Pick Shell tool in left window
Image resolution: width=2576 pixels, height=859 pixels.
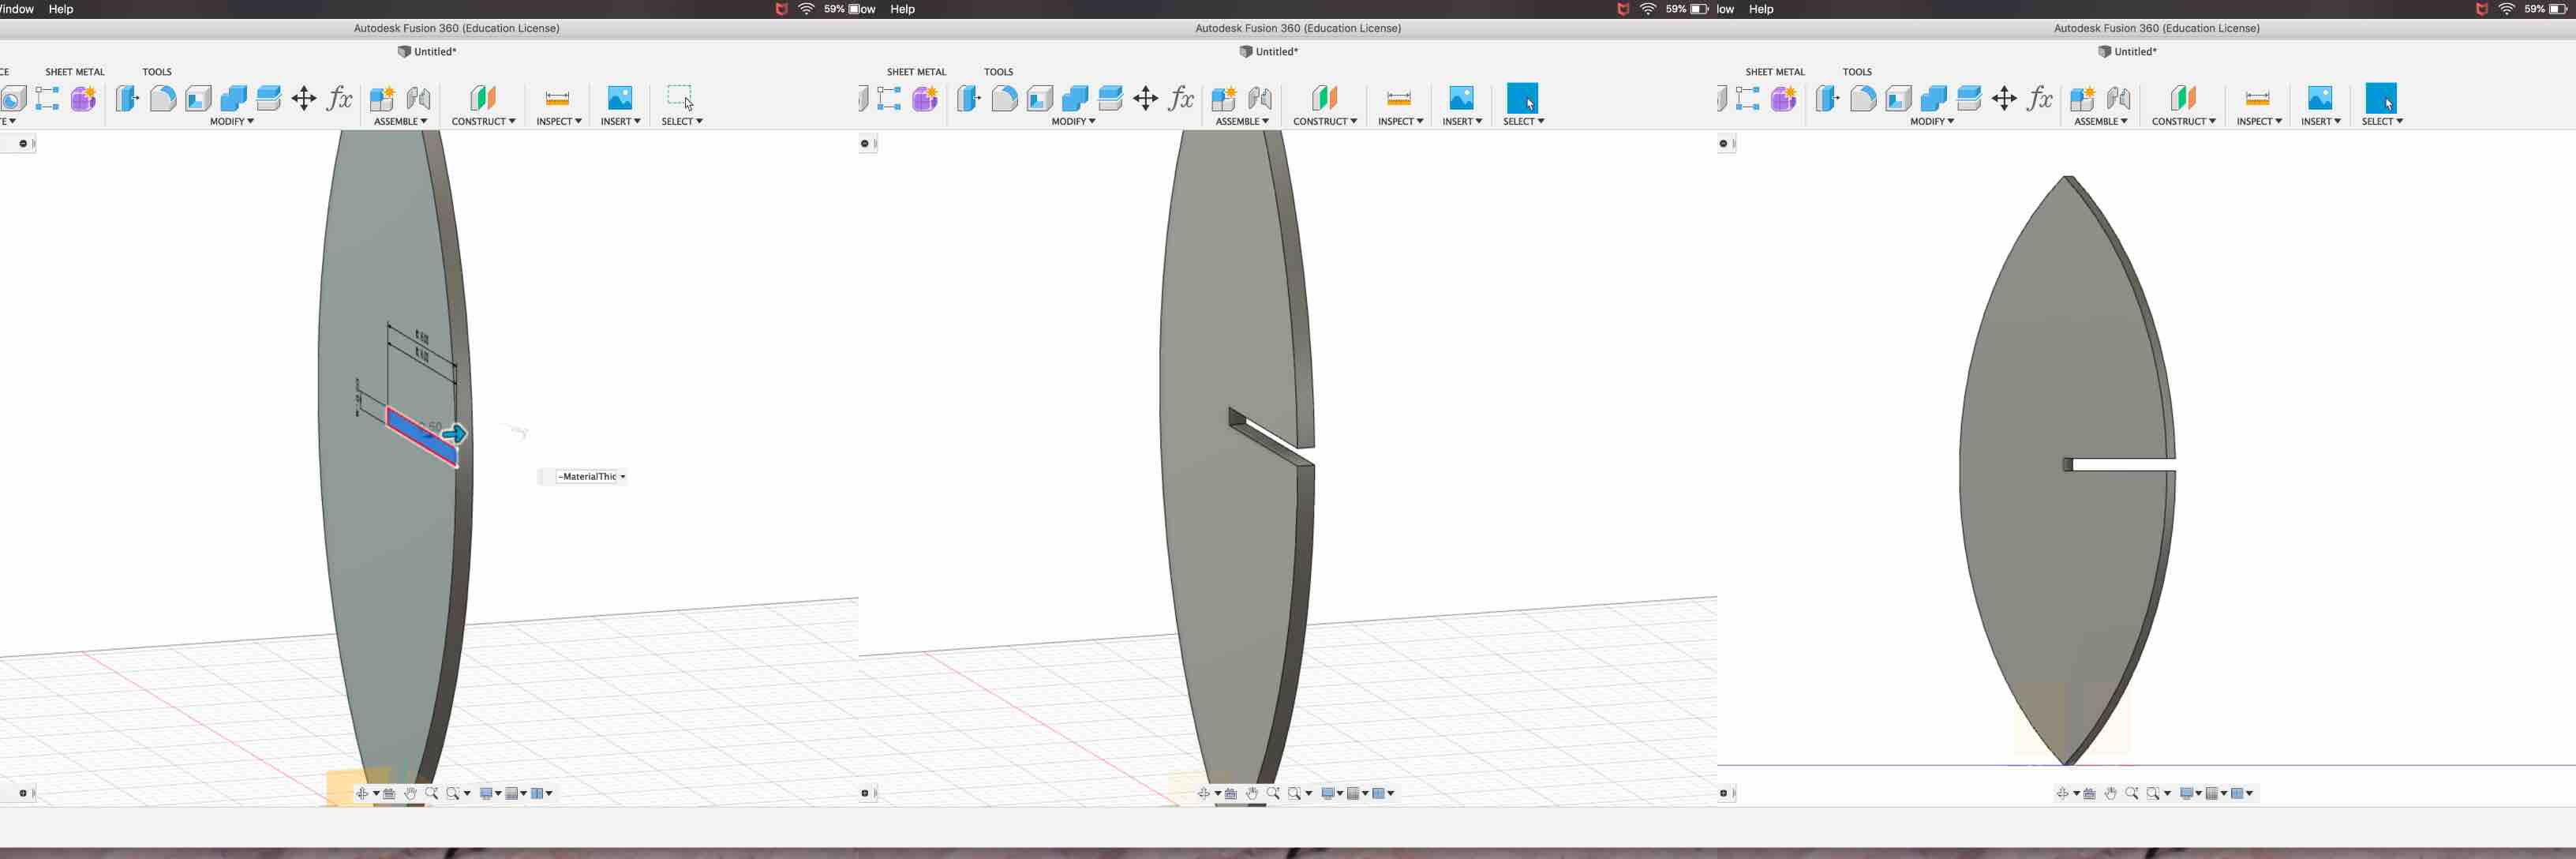point(198,98)
